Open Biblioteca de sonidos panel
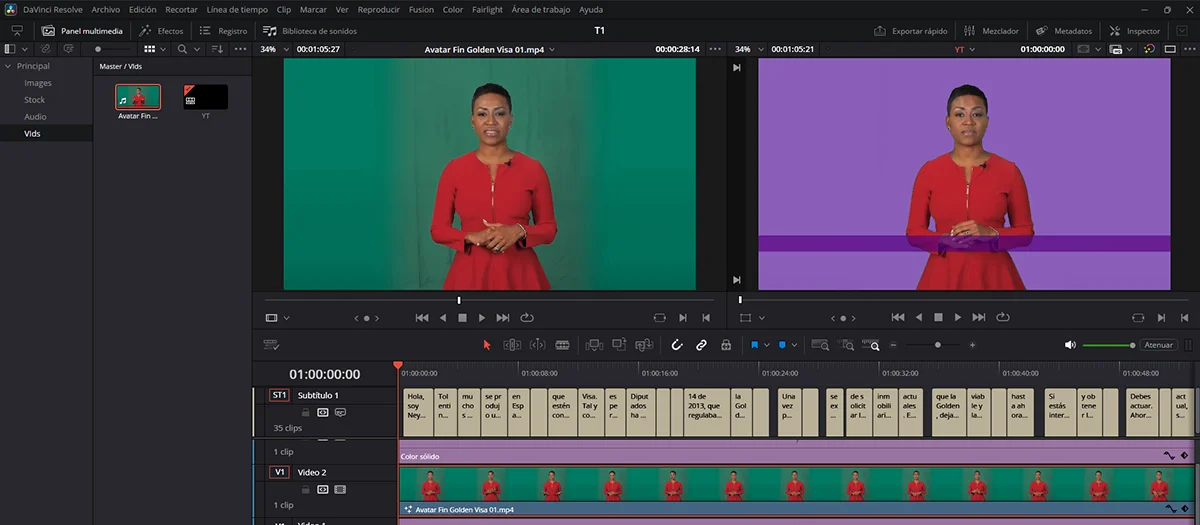1200x525 pixels. [x=309, y=31]
